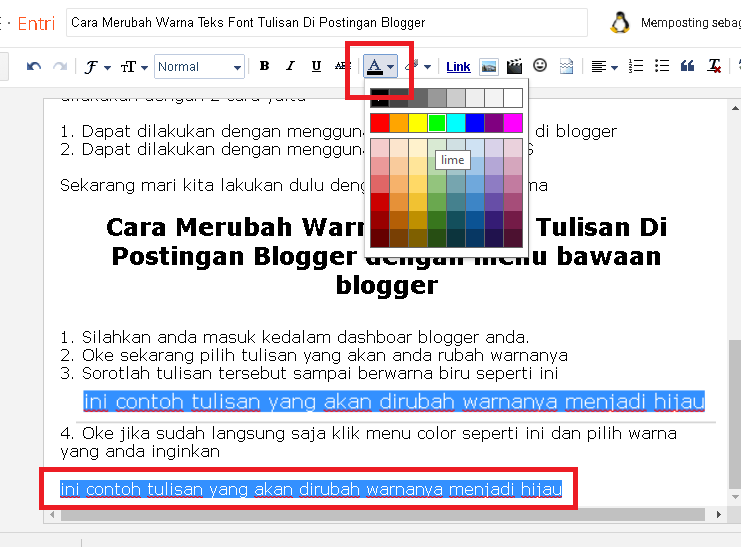Remove formatting from selection
Image resolution: width=741 pixels, height=547 pixels.
coord(714,66)
